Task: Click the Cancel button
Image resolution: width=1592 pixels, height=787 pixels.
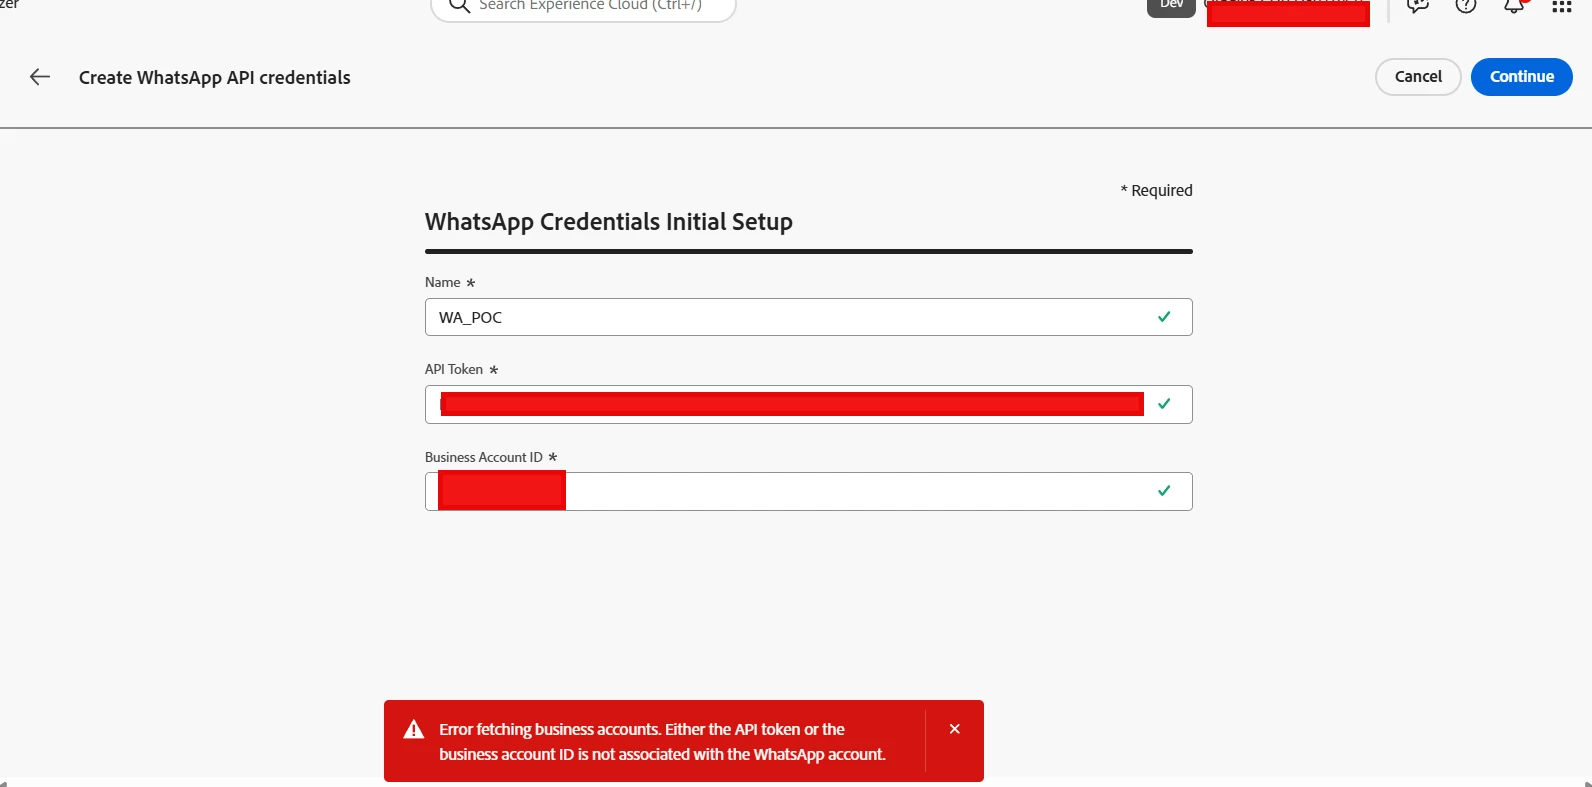Action: [1418, 77]
